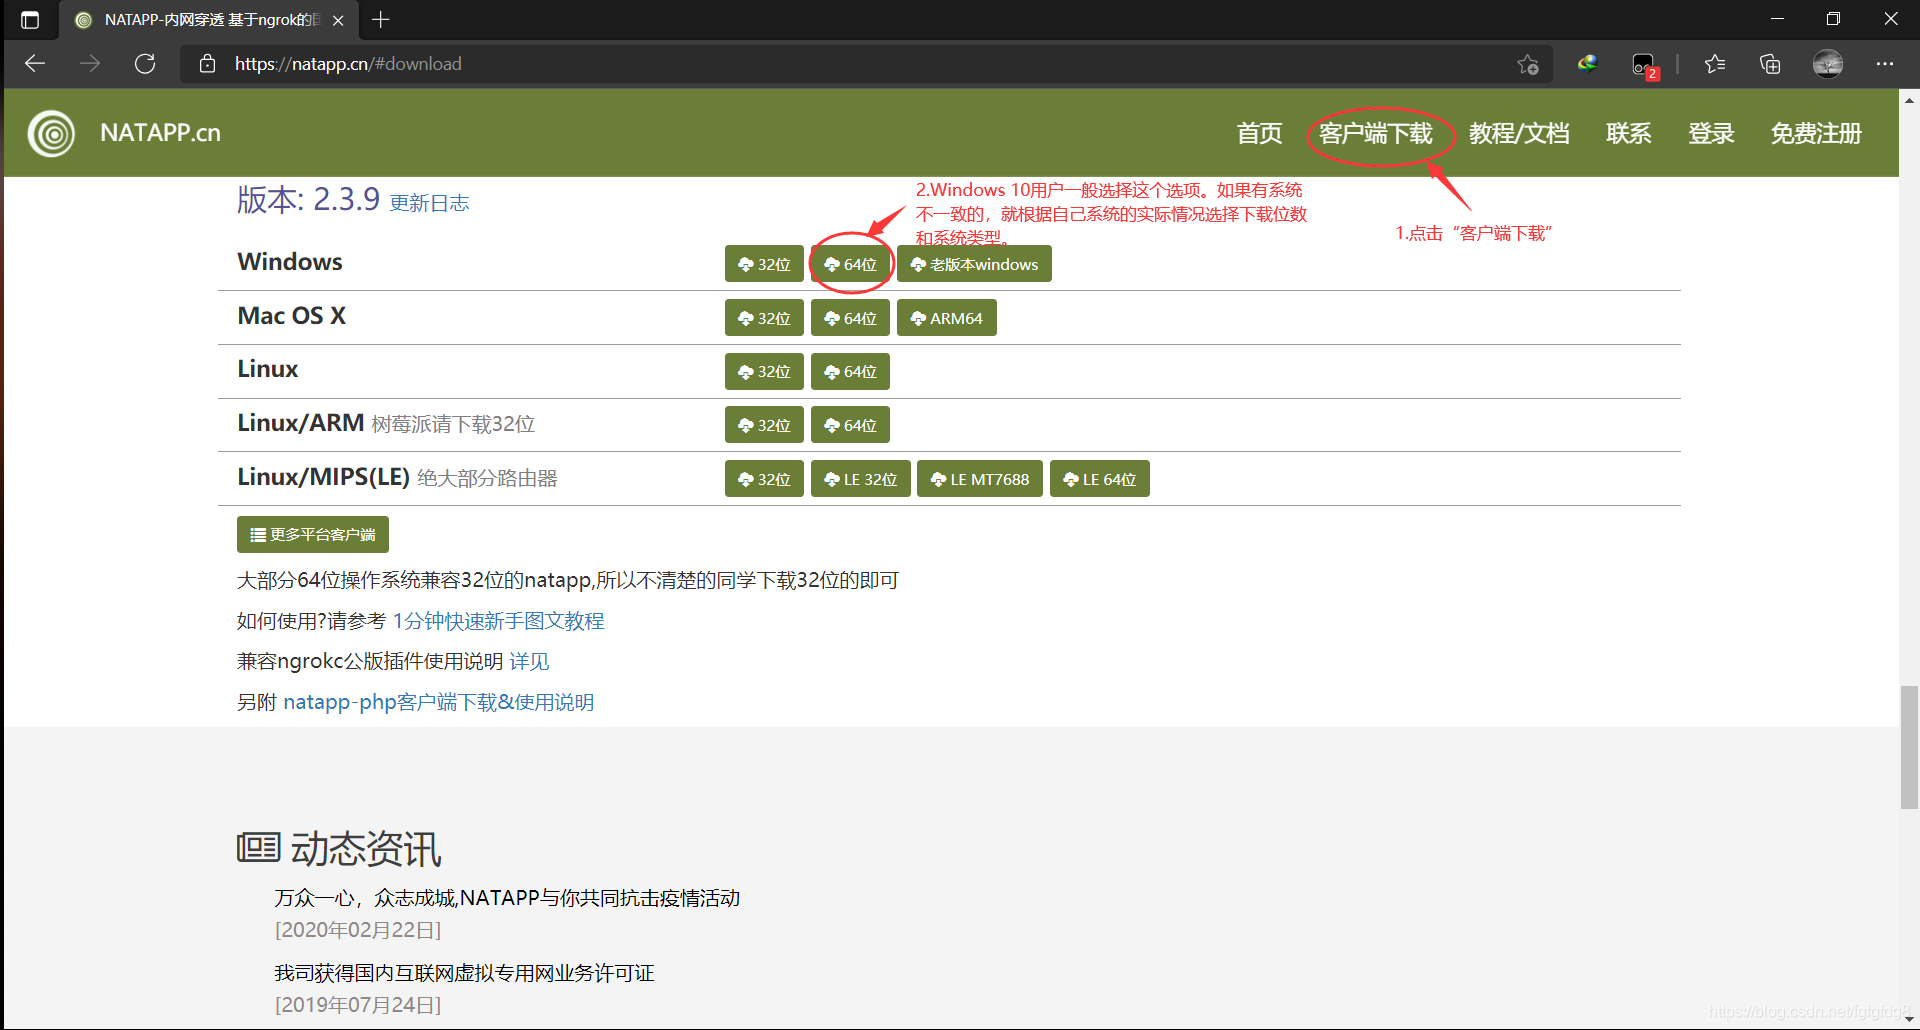The width and height of the screenshot is (1920, 1030).
Task: Click the NATAPP.cn brand text
Action: [160, 133]
